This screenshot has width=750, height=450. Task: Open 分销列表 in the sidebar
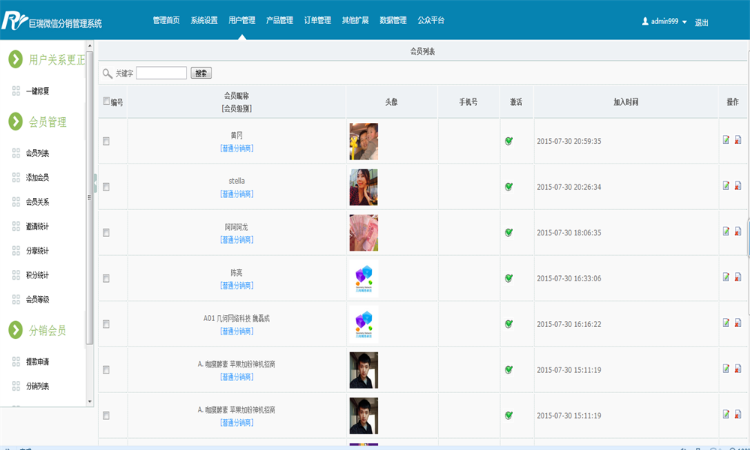coord(37,386)
